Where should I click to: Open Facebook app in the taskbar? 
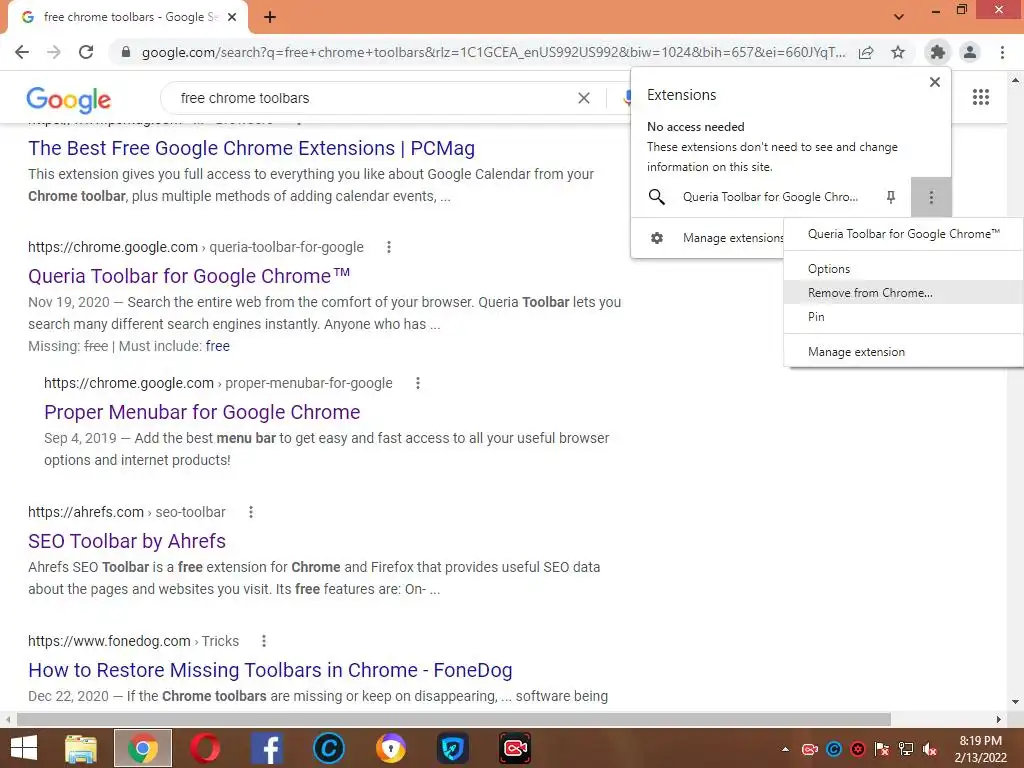(266, 748)
